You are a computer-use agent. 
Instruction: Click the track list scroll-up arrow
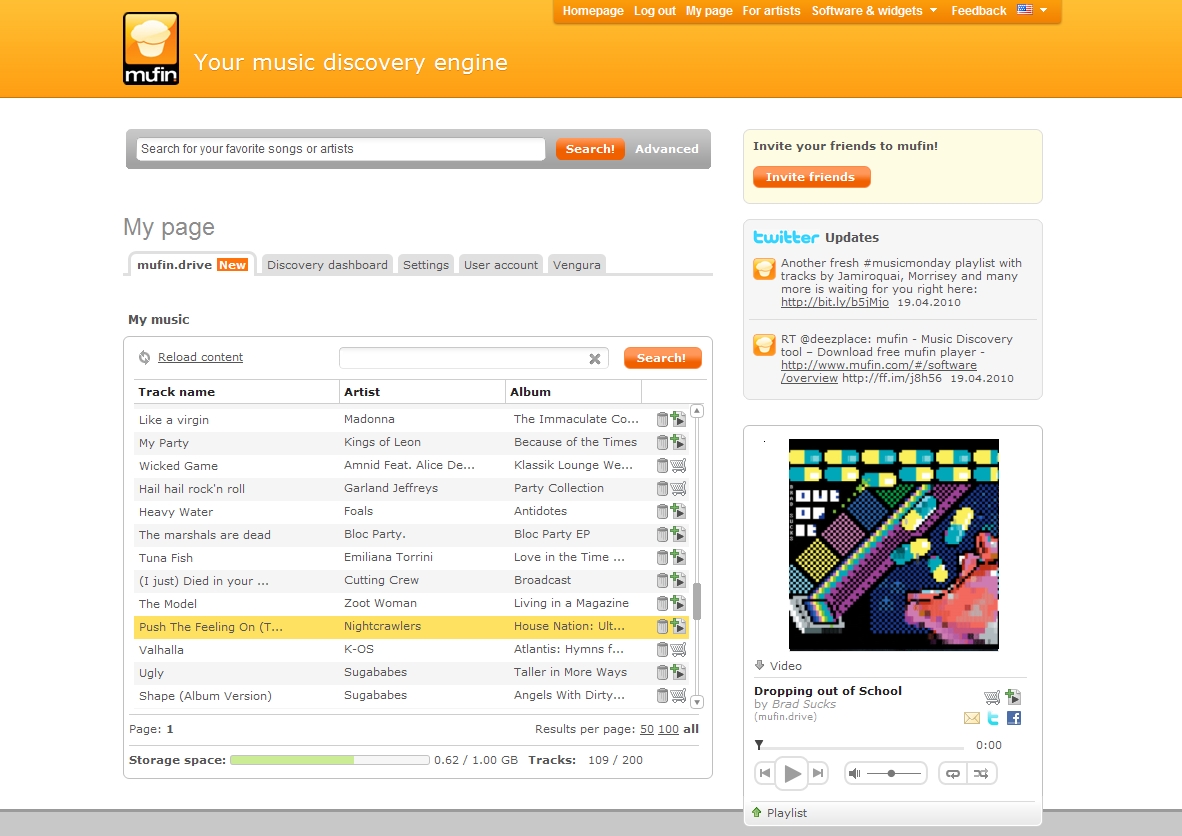(697, 411)
